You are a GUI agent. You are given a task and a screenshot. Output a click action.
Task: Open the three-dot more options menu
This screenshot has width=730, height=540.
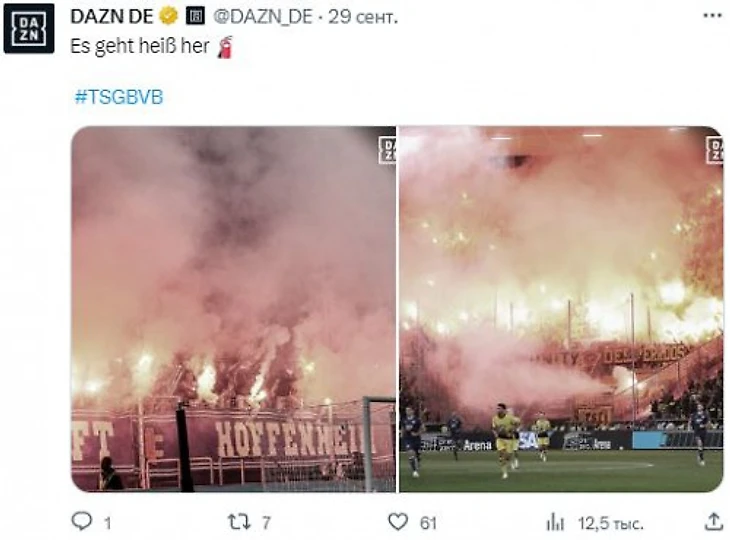pyautogui.click(x=712, y=15)
